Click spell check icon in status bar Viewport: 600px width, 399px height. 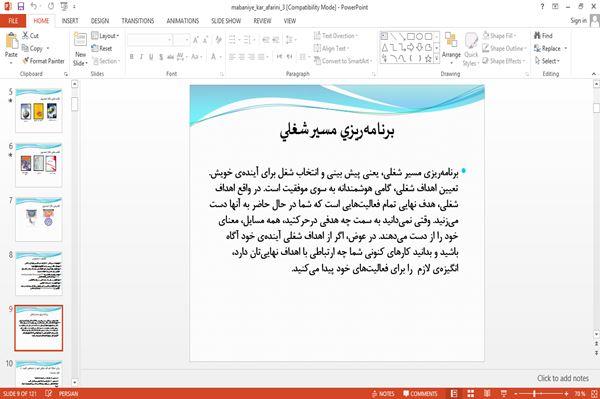pos(49,394)
